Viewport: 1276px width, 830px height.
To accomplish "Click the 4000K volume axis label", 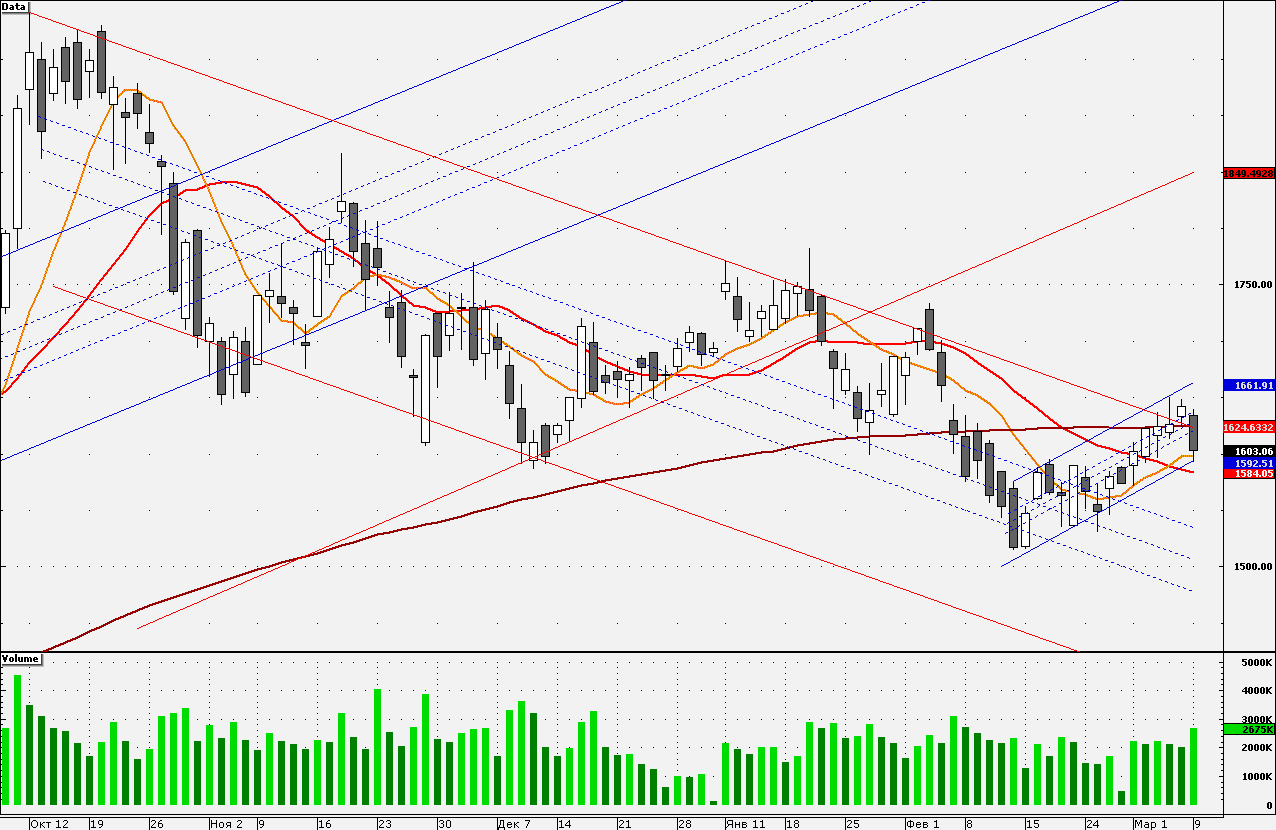I will (x=1255, y=692).
